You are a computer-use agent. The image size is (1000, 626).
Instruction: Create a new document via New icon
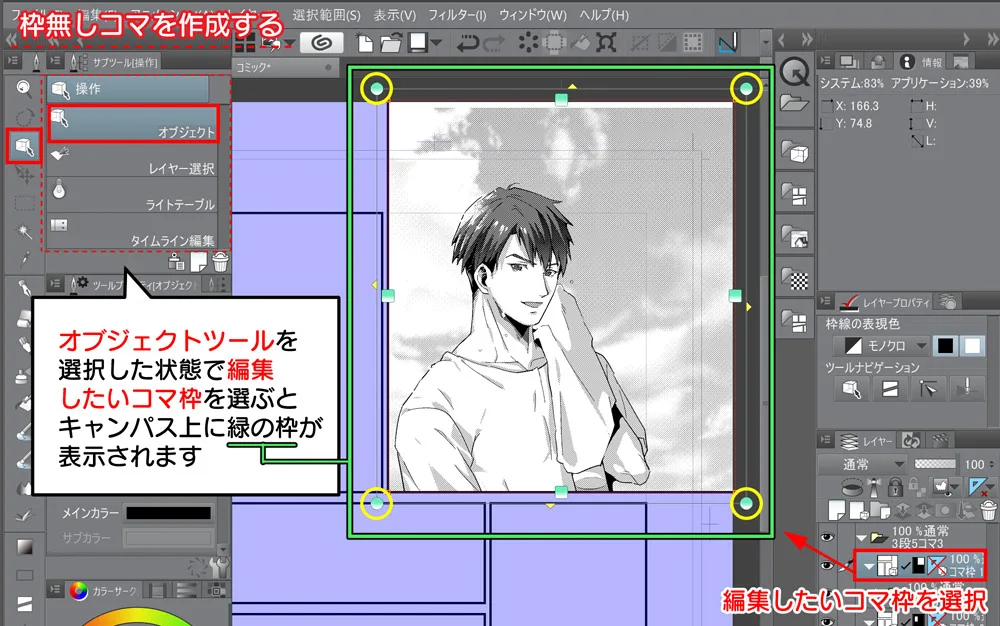click(365, 43)
